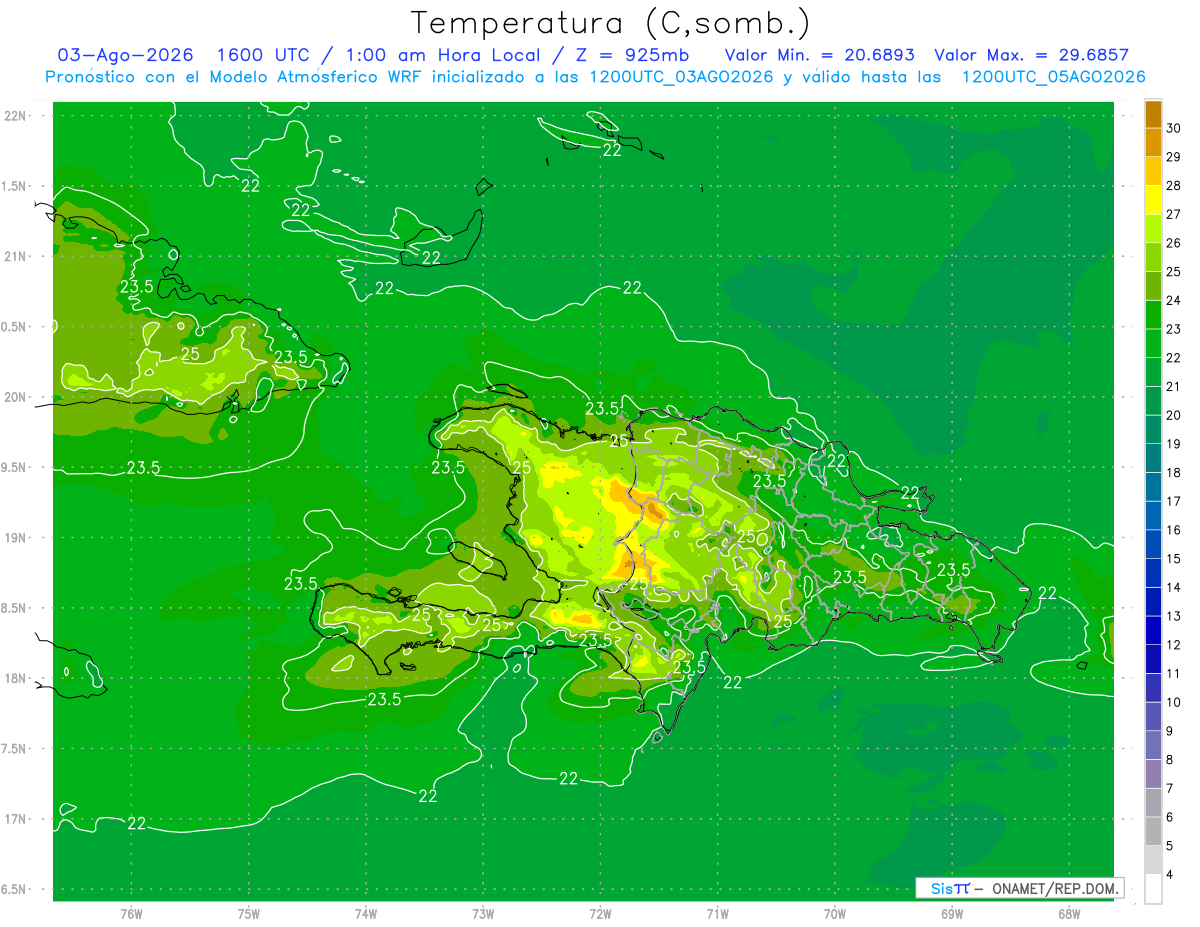This screenshot has height=927, width=1200.
Task: Click the color legend value '29'
Action: (x=1174, y=157)
